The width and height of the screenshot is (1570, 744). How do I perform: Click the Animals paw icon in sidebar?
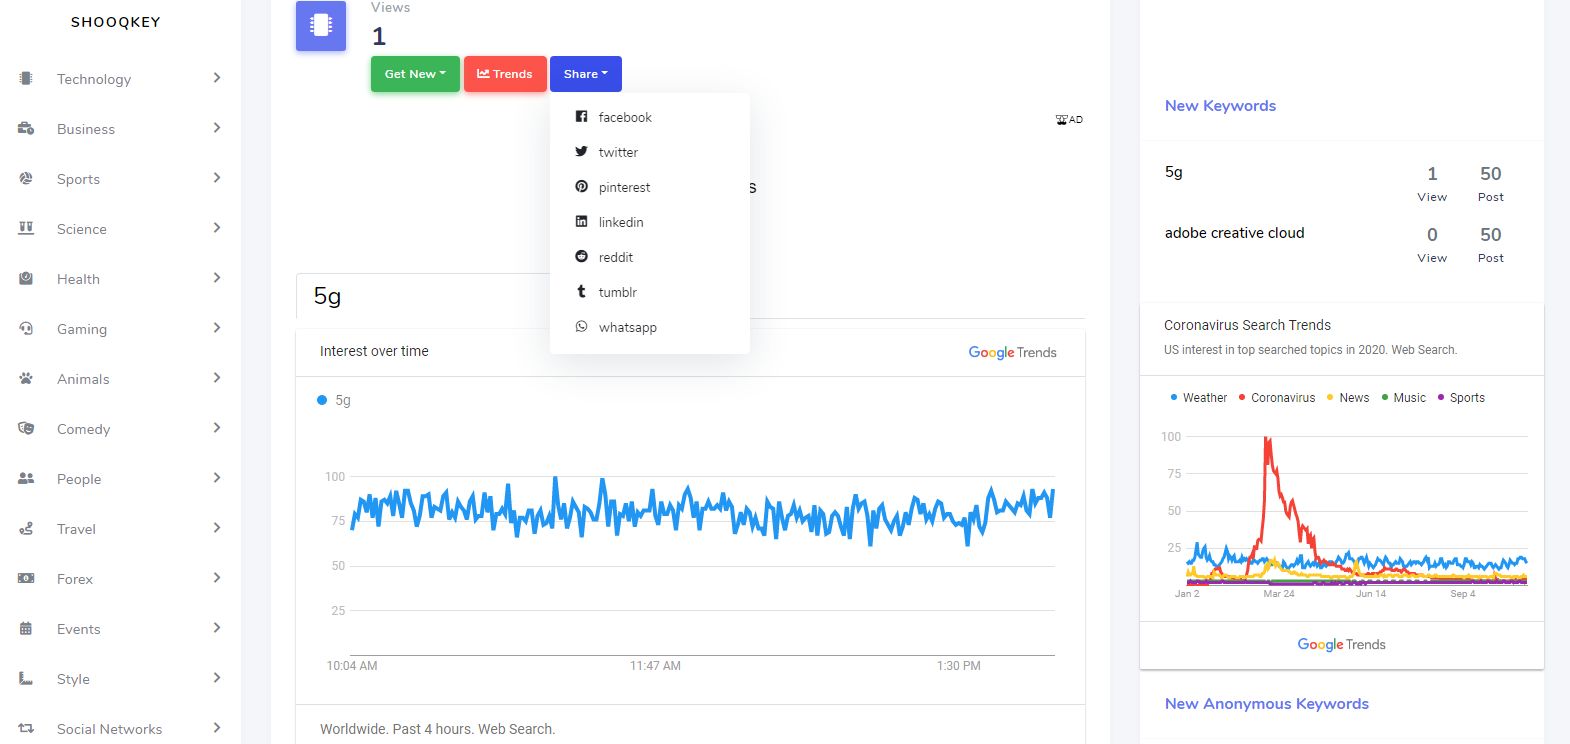[26, 378]
